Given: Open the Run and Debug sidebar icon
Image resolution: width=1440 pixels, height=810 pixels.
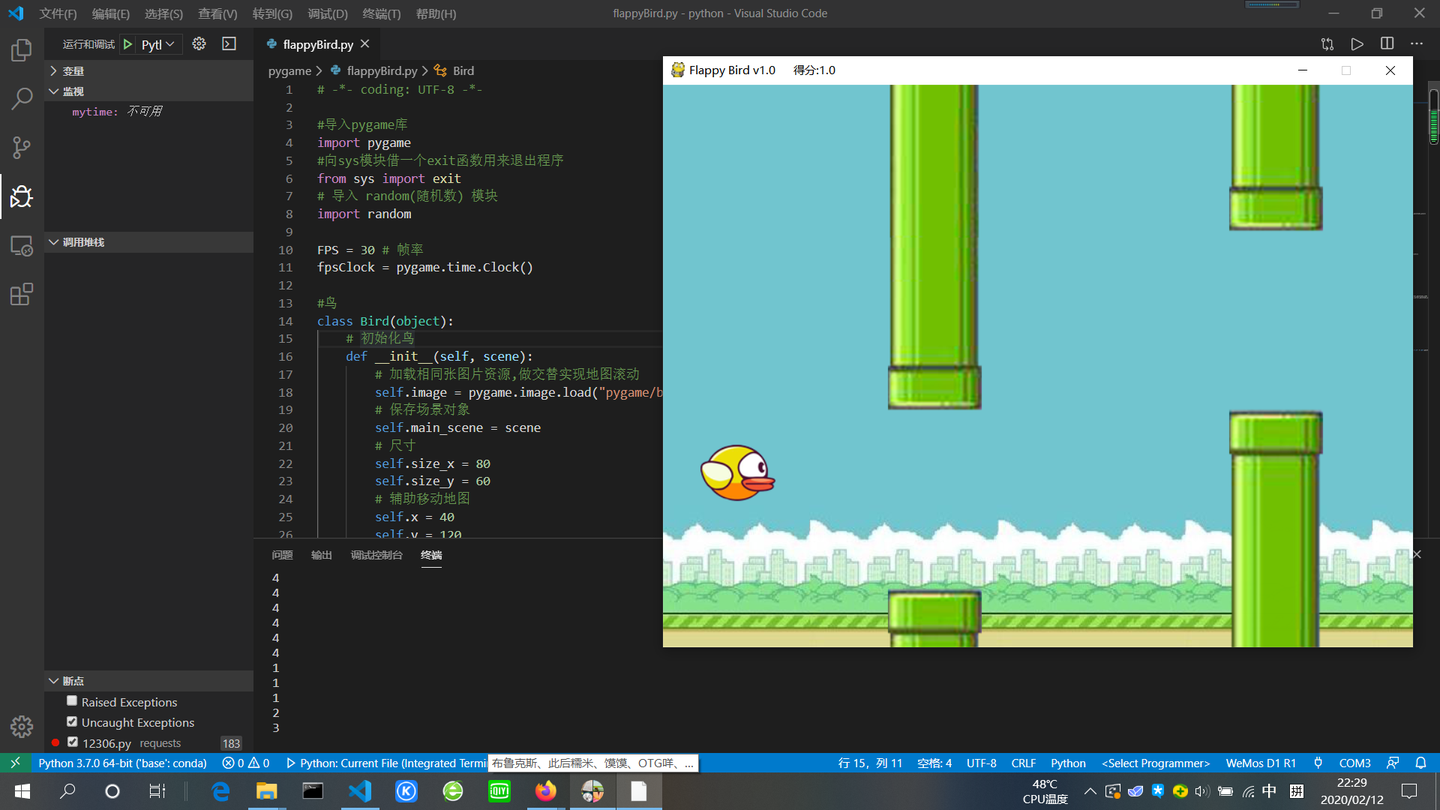Looking at the screenshot, I should tap(21, 196).
